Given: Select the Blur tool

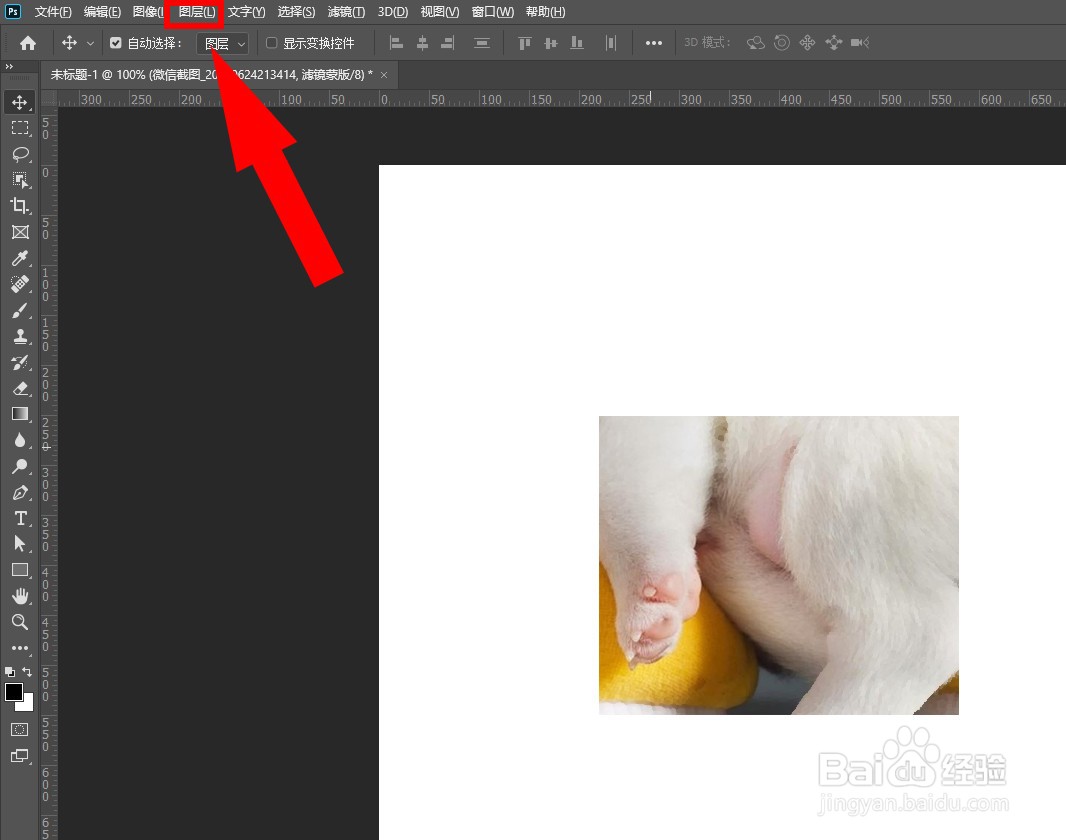Looking at the screenshot, I should [20, 440].
